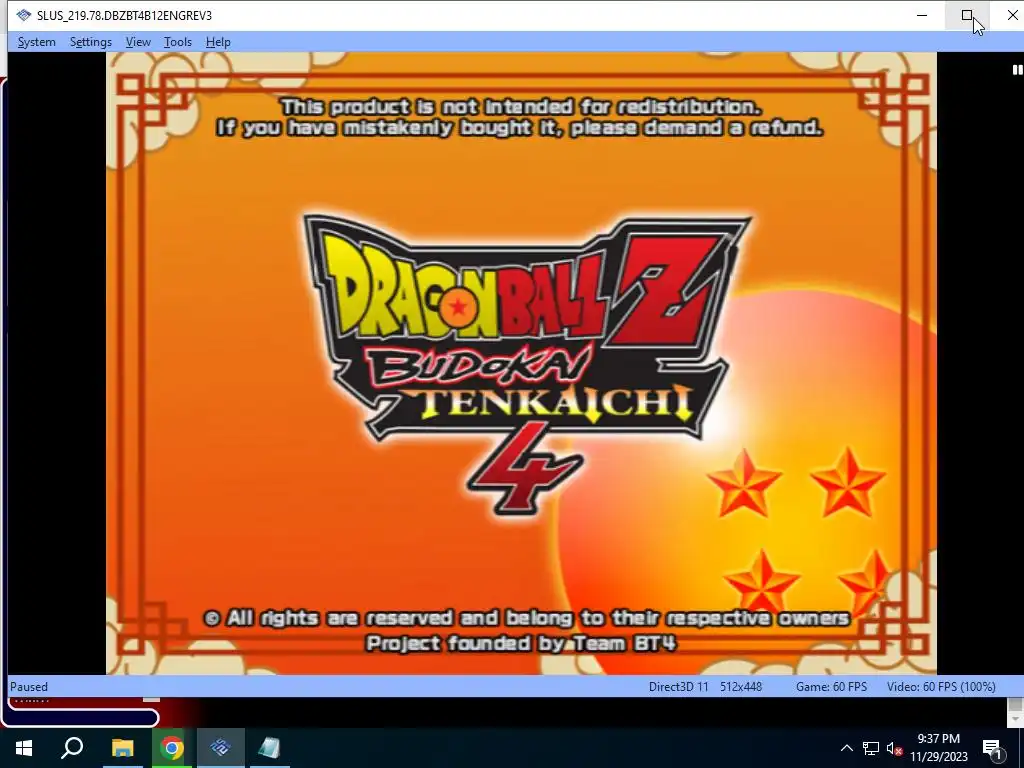Image resolution: width=1024 pixels, height=768 pixels.
Task: Open the Settings menu
Action: pos(91,42)
